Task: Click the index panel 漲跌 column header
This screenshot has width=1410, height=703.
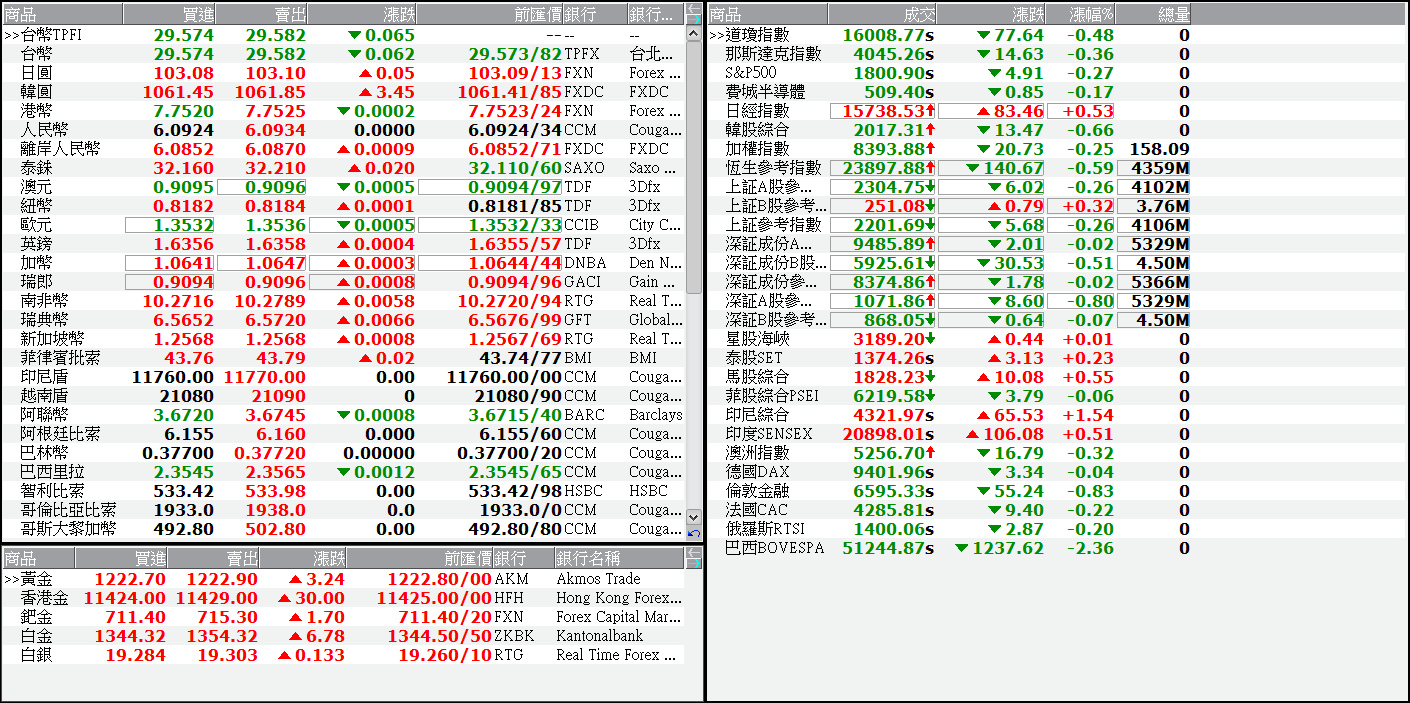Action: [x=992, y=14]
